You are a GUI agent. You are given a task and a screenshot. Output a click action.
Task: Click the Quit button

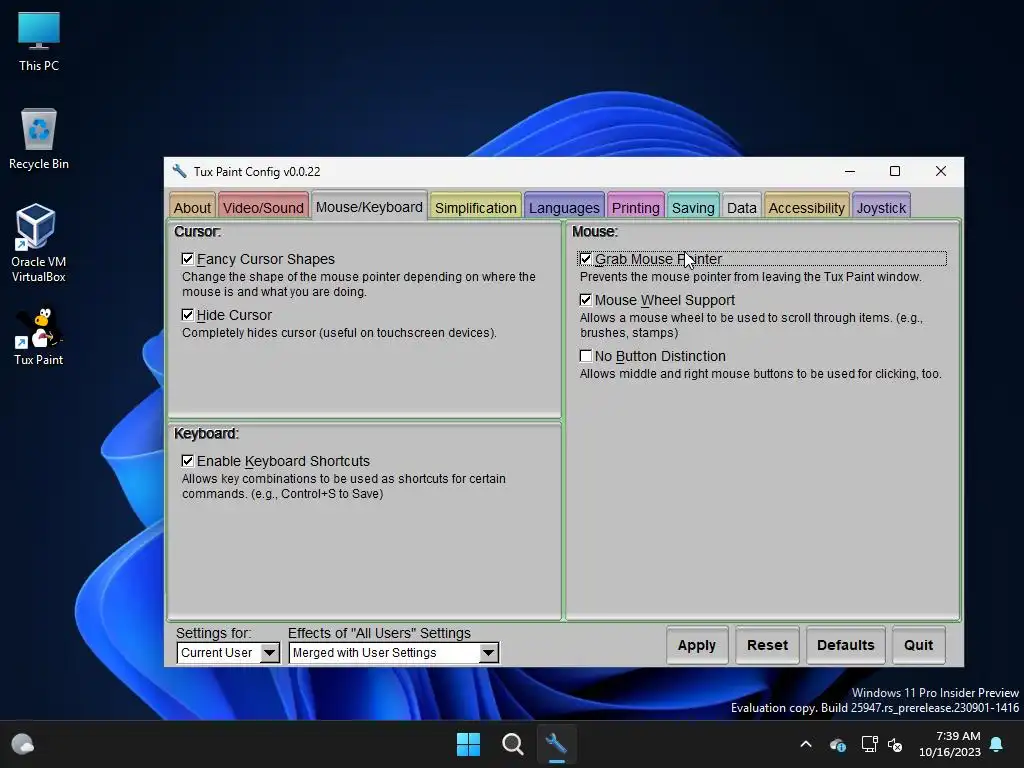(918, 645)
